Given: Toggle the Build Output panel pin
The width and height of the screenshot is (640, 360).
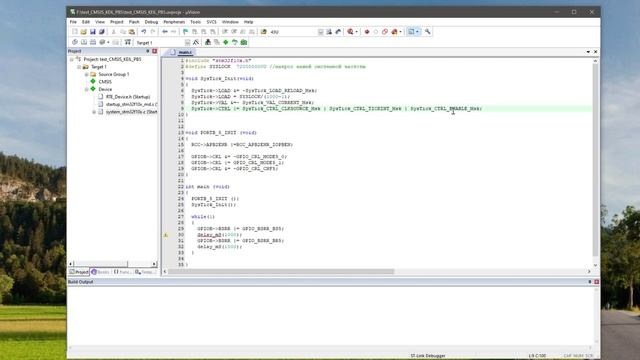Looking at the screenshot, I should (590, 282).
